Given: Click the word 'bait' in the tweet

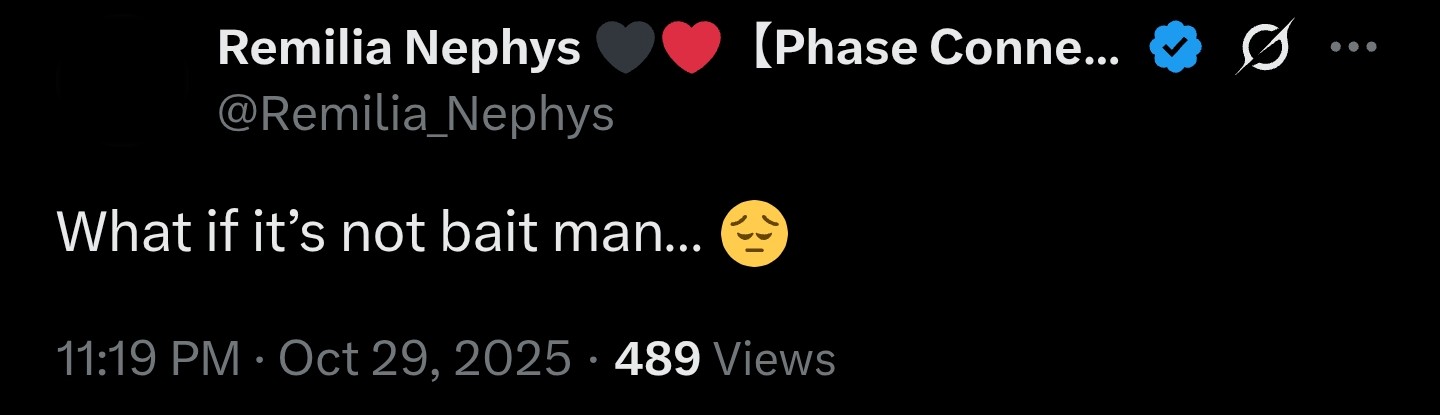Looking at the screenshot, I should coord(506,233).
